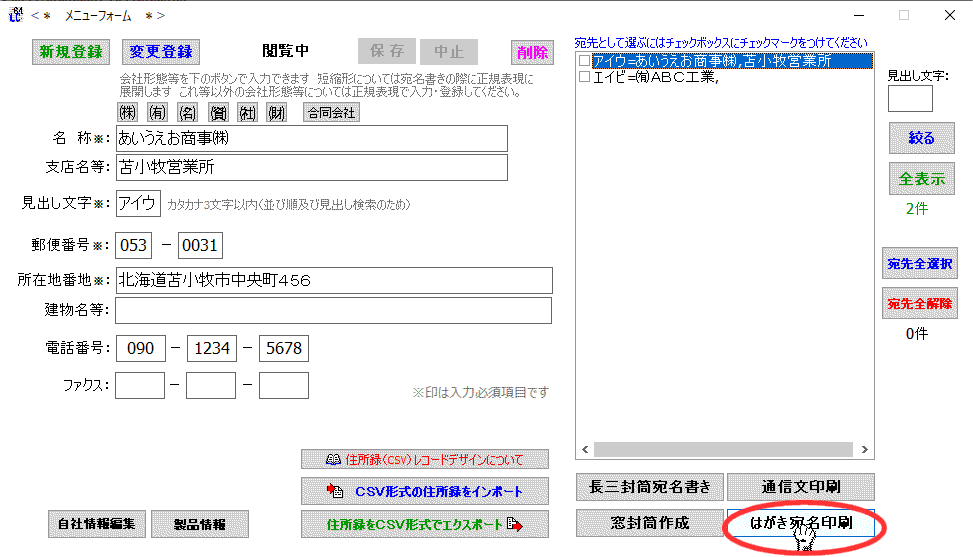Click the right arrow of list scrollbar
This screenshot has height=557, width=973.
click(865, 450)
